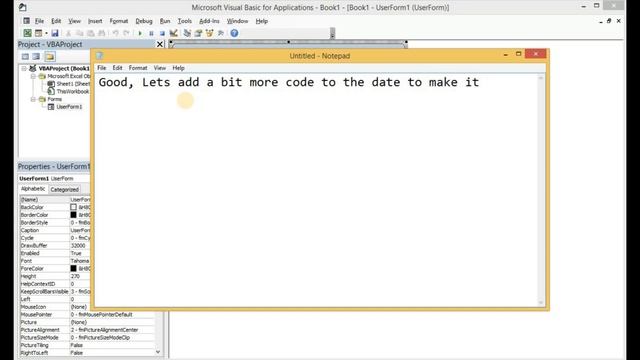Click the Insert UserForm toolbar icon

tap(38, 33)
